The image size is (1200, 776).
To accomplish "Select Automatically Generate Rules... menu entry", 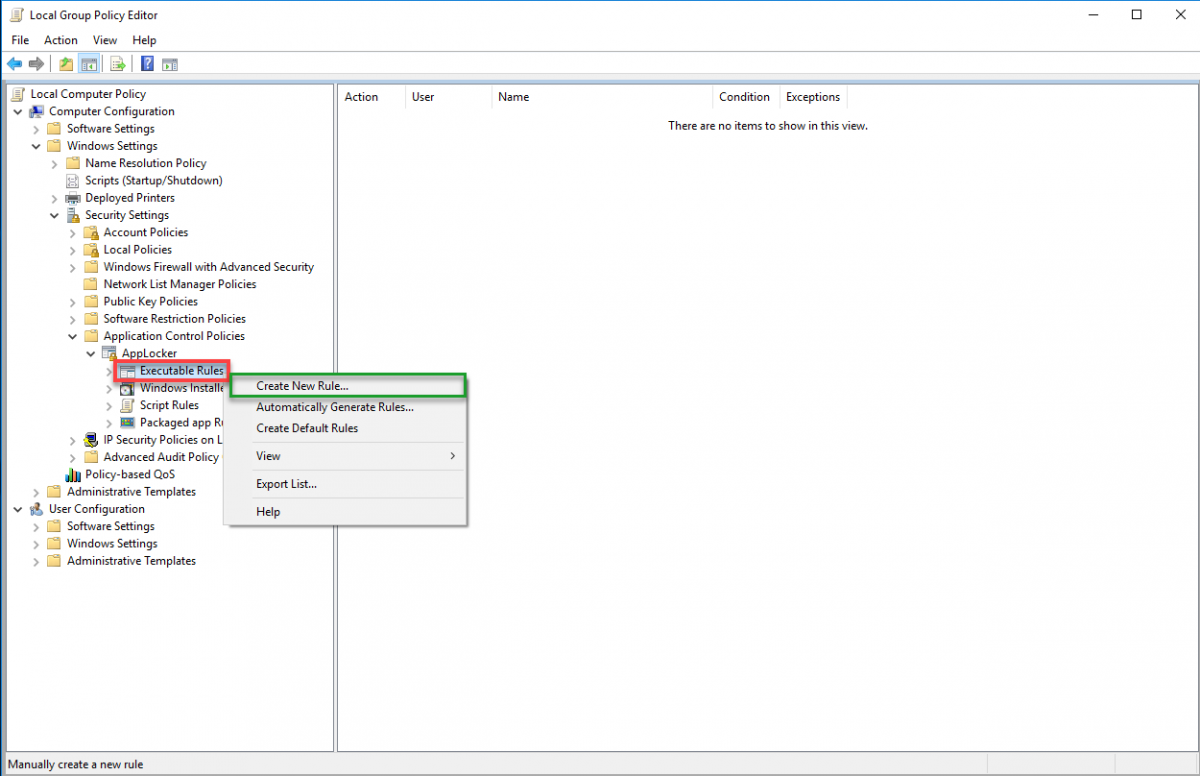I will tap(334, 407).
